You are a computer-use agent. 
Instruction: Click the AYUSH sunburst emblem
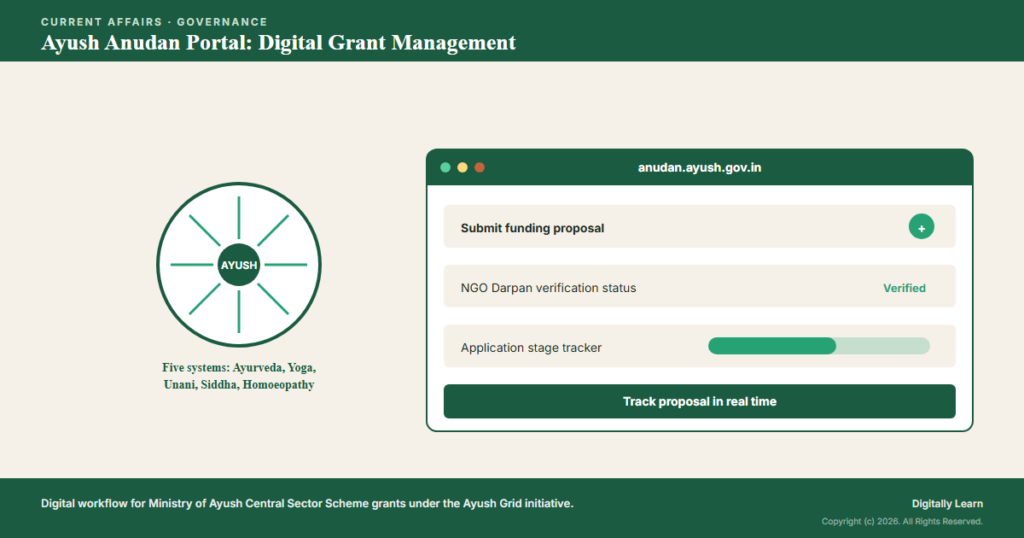pos(239,264)
